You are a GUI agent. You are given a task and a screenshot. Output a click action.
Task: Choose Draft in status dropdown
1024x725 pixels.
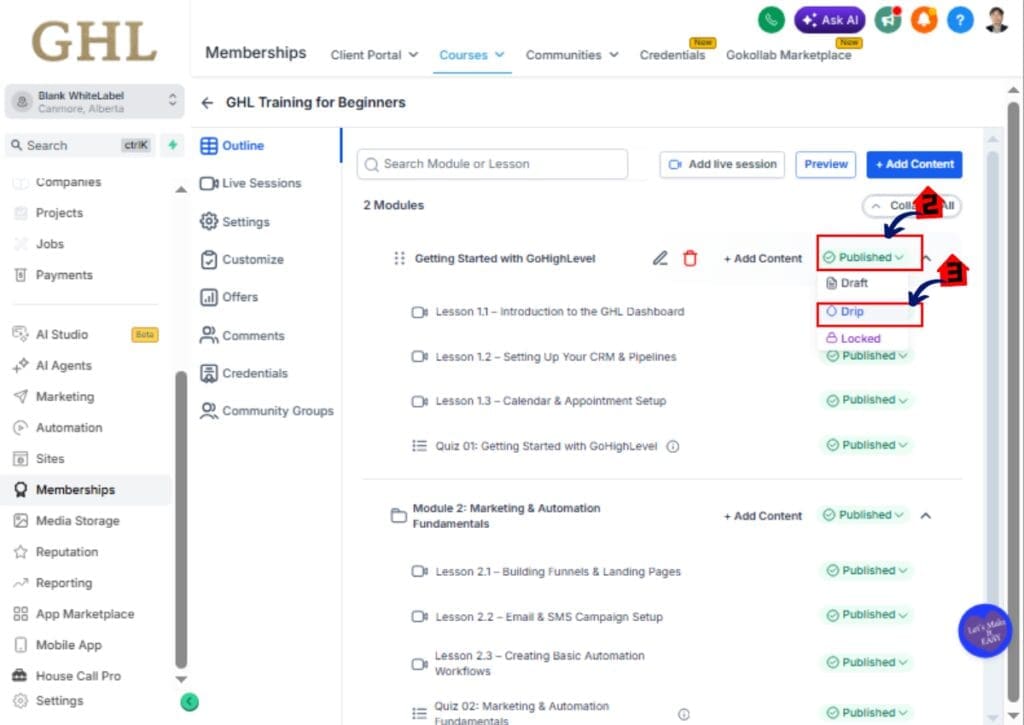pos(847,283)
